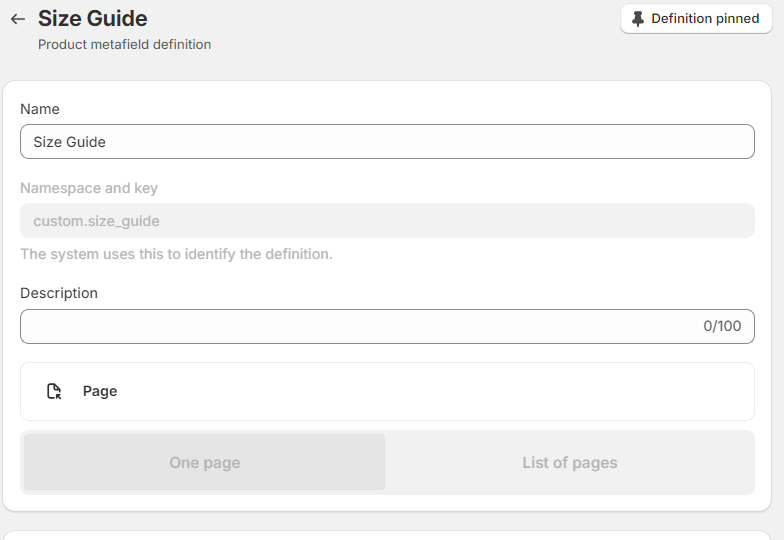Click the Description field label

(59, 293)
